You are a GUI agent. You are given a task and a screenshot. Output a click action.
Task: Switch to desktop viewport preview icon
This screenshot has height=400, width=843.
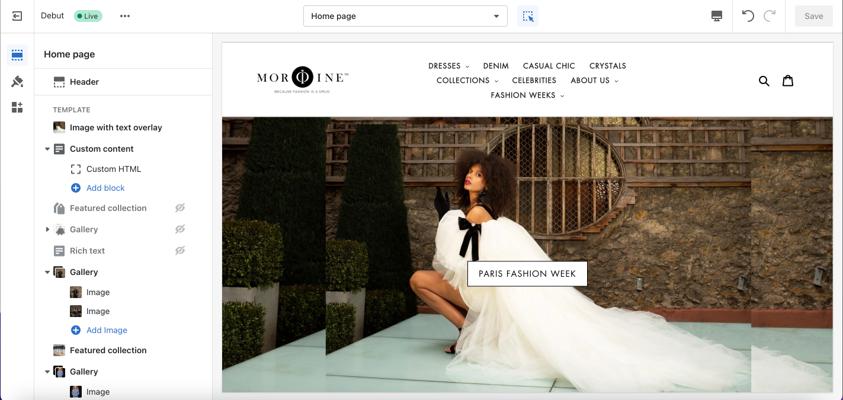(716, 16)
